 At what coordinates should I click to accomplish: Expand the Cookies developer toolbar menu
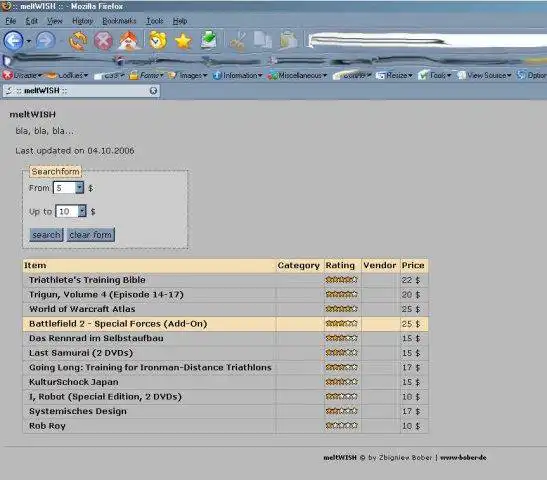pos(67,75)
